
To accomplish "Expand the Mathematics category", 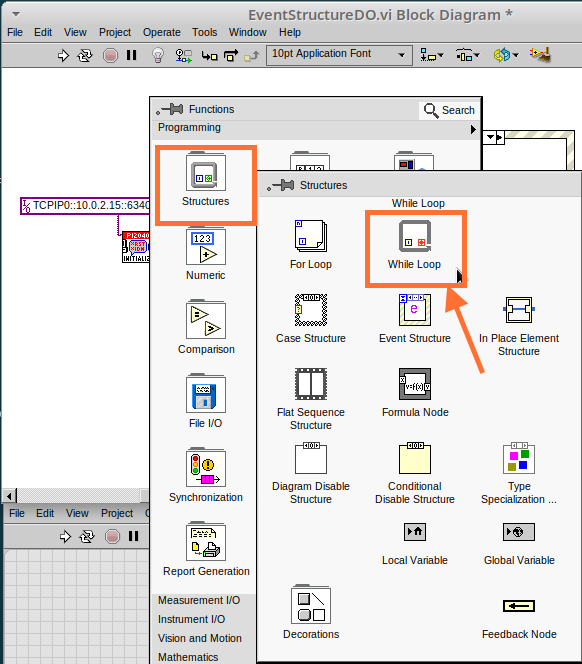I will 188,657.
